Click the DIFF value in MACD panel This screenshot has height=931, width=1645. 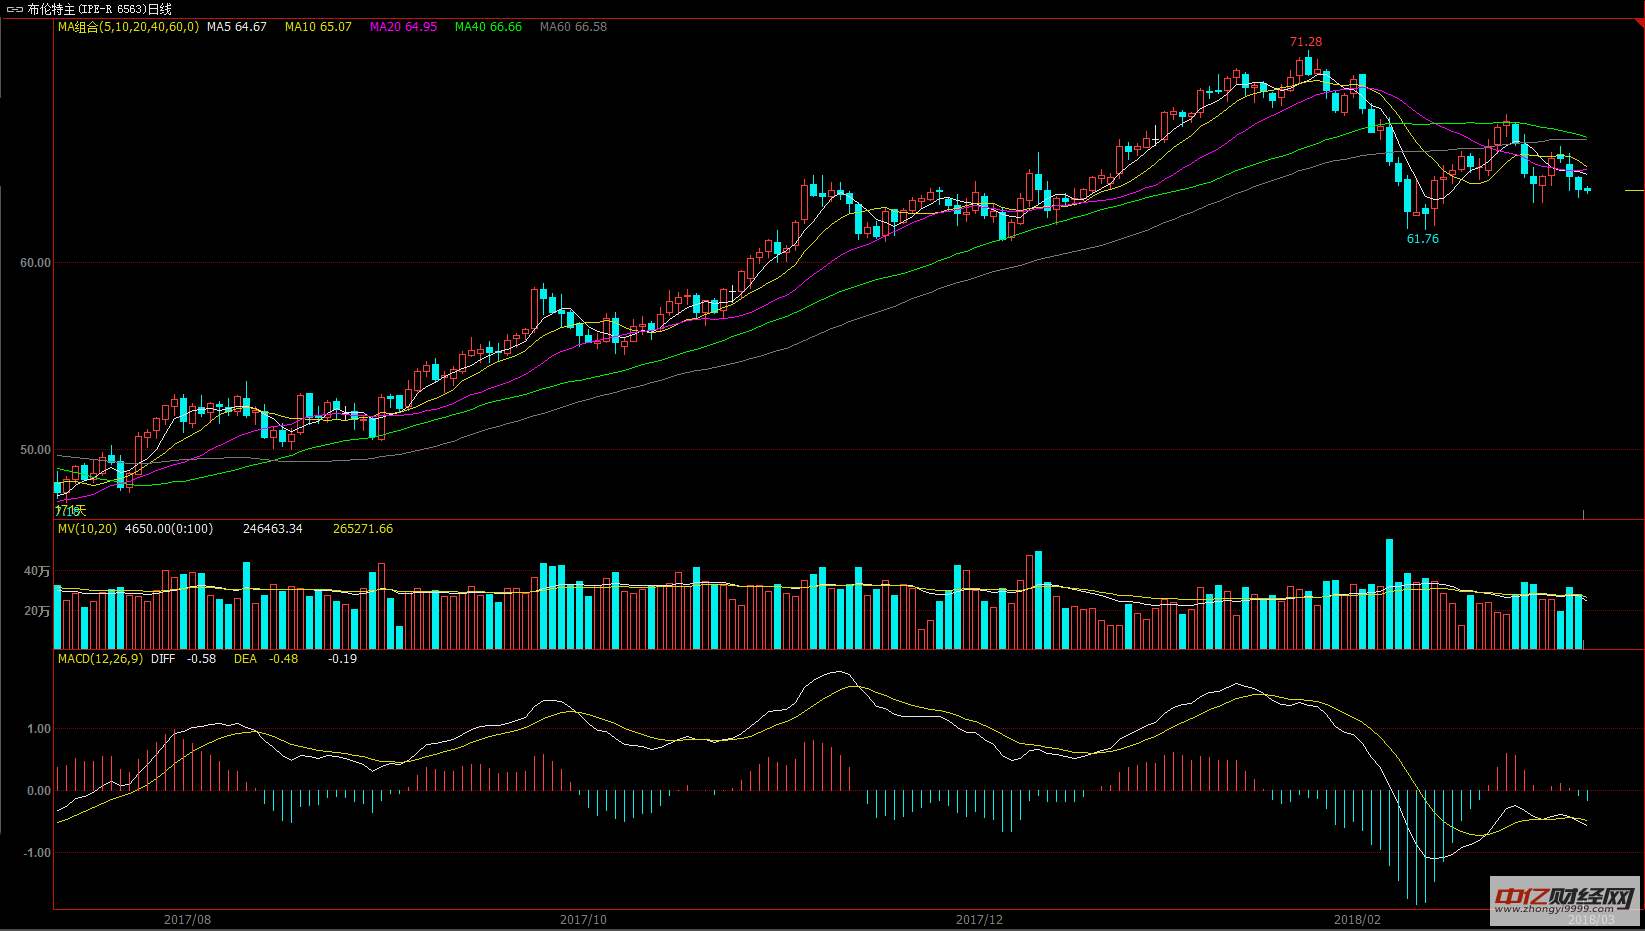coord(184,659)
